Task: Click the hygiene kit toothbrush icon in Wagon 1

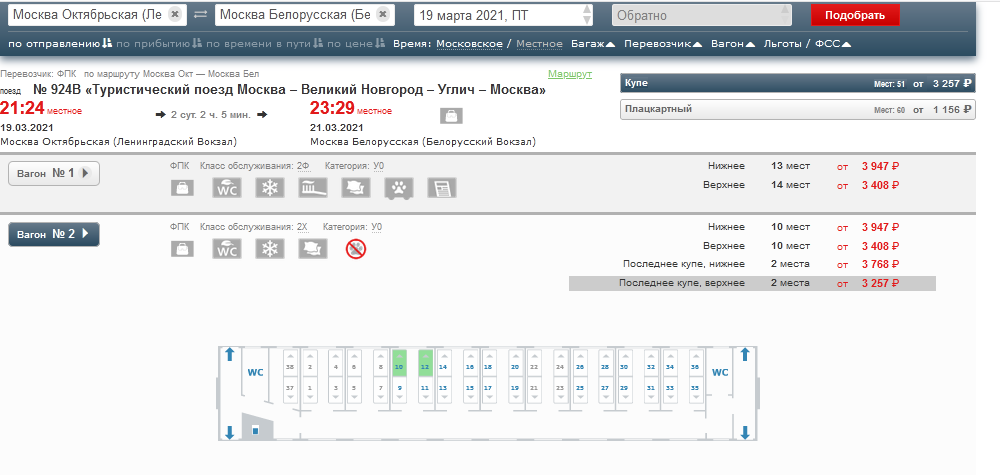Action: tap(312, 188)
